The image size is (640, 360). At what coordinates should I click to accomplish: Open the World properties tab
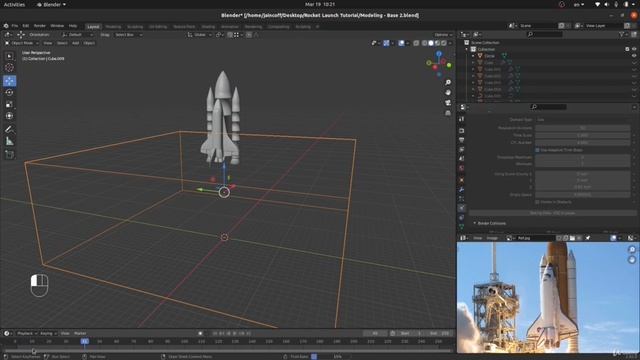pyautogui.click(x=462, y=168)
